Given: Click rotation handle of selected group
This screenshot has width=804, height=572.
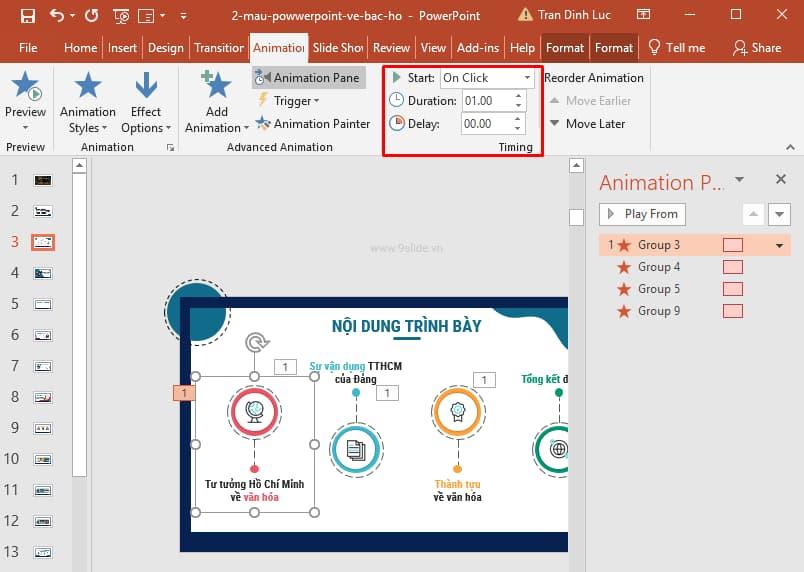Looking at the screenshot, I should click(x=256, y=342).
